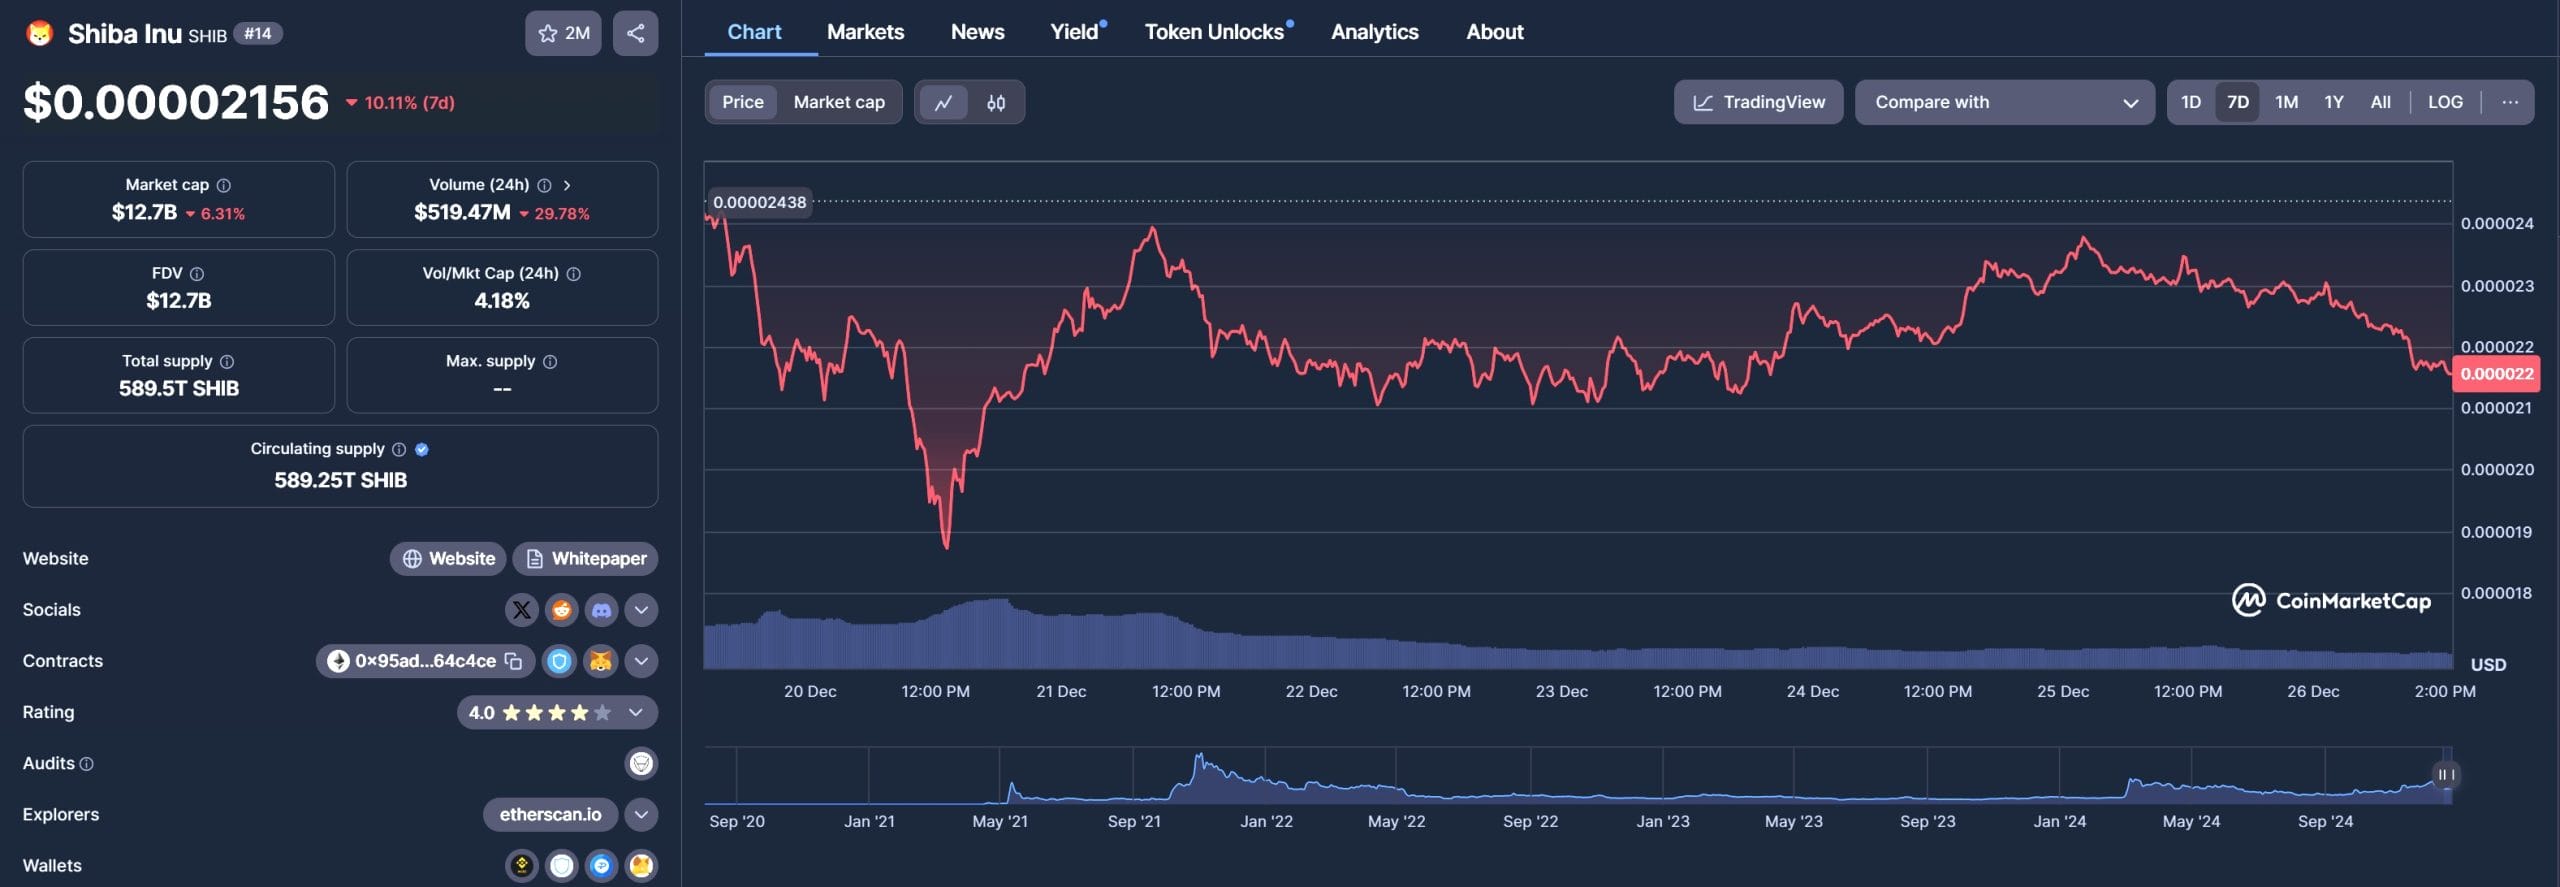Select the candlestick chart type
The image size is (2560, 887).
pos(996,102)
